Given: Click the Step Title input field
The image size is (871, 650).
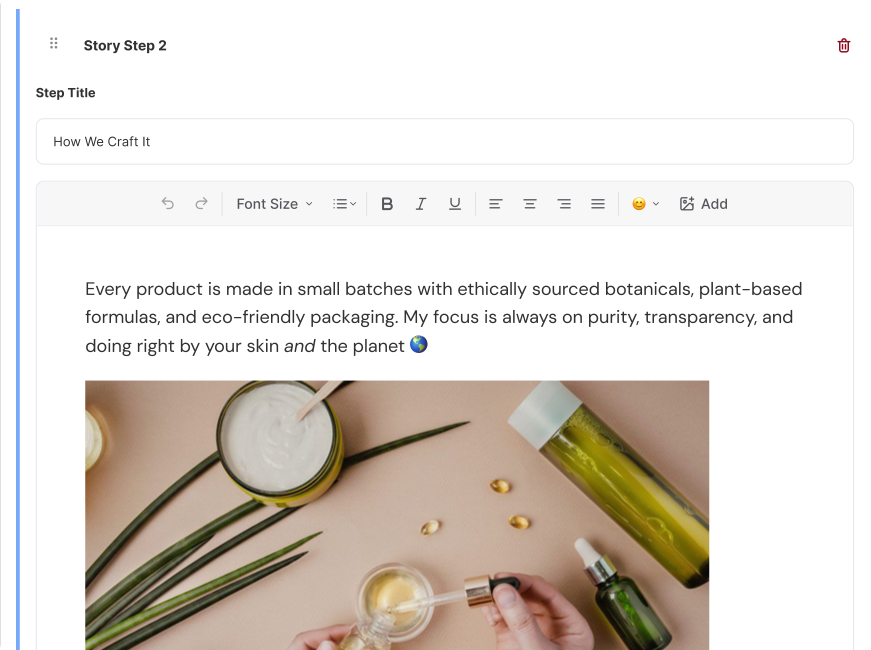Looking at the screenshot, I should tap(444, 142).
